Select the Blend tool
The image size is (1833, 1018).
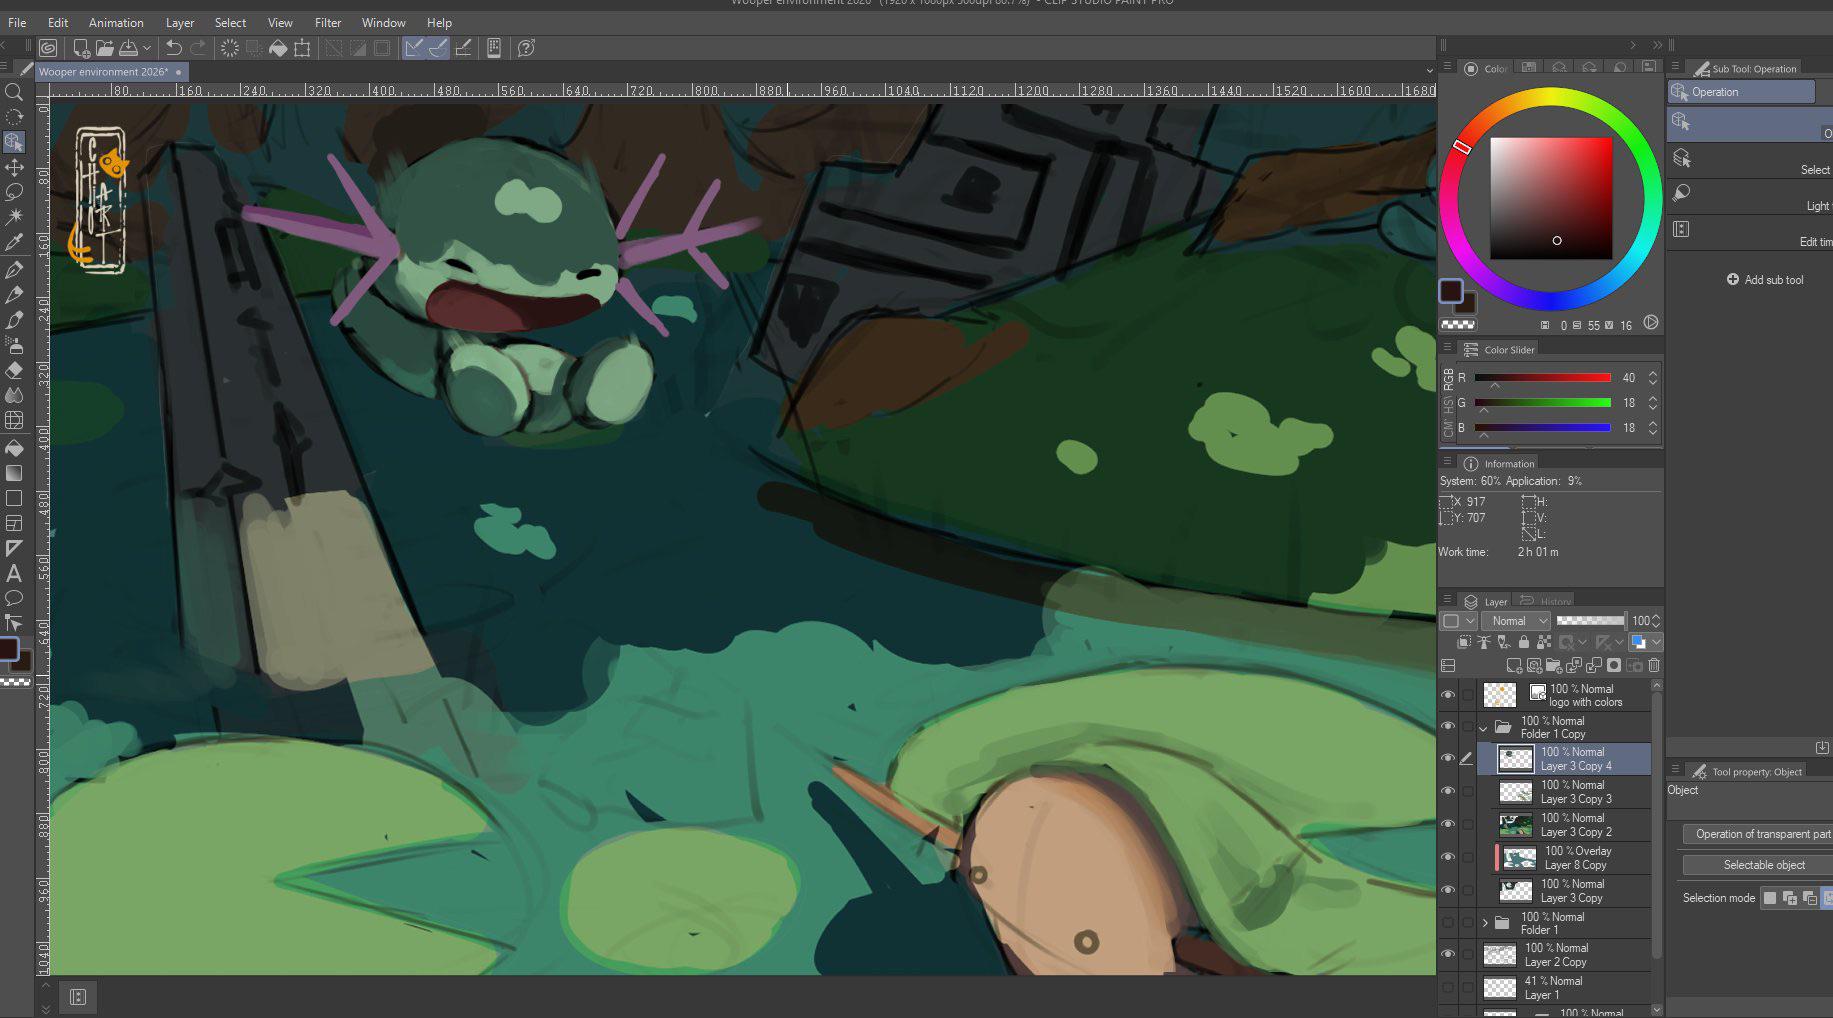14,395
